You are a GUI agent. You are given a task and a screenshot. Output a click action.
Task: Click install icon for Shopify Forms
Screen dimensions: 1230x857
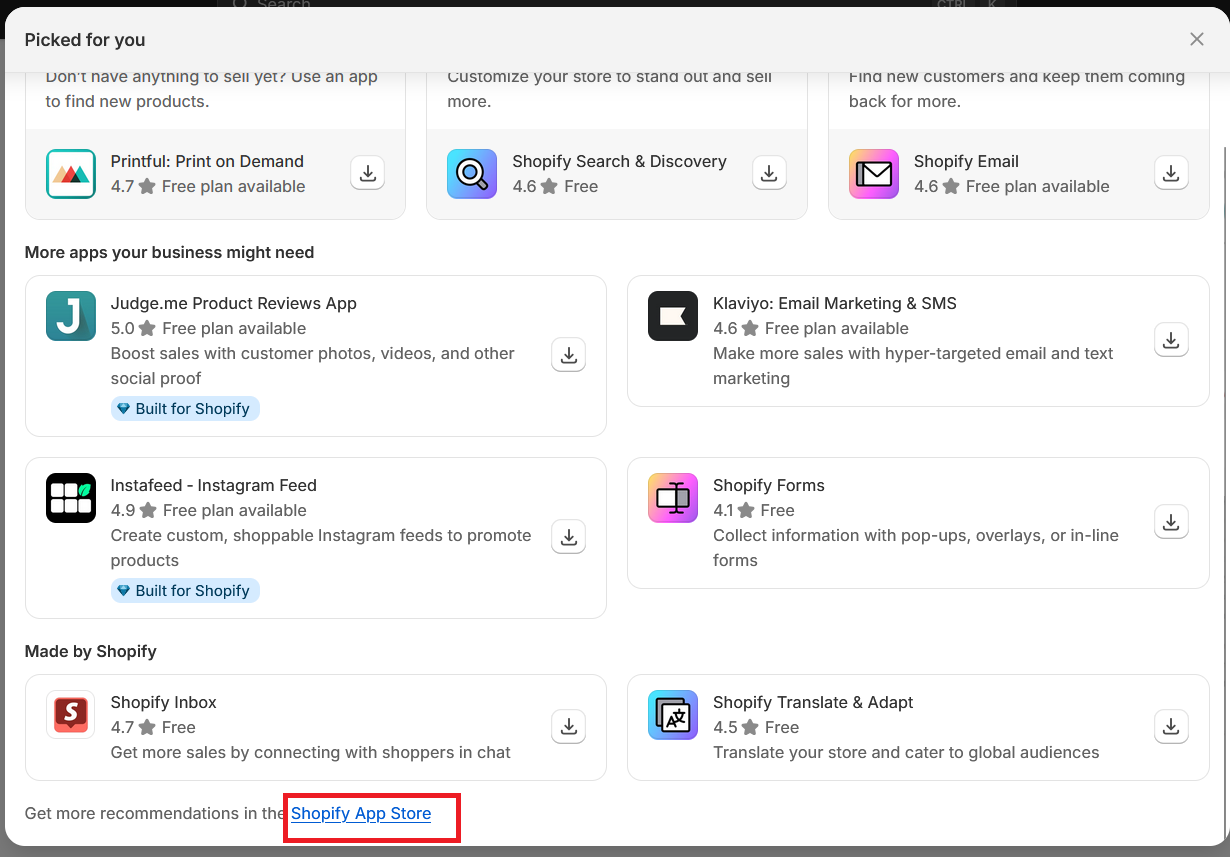[1171, 522]
